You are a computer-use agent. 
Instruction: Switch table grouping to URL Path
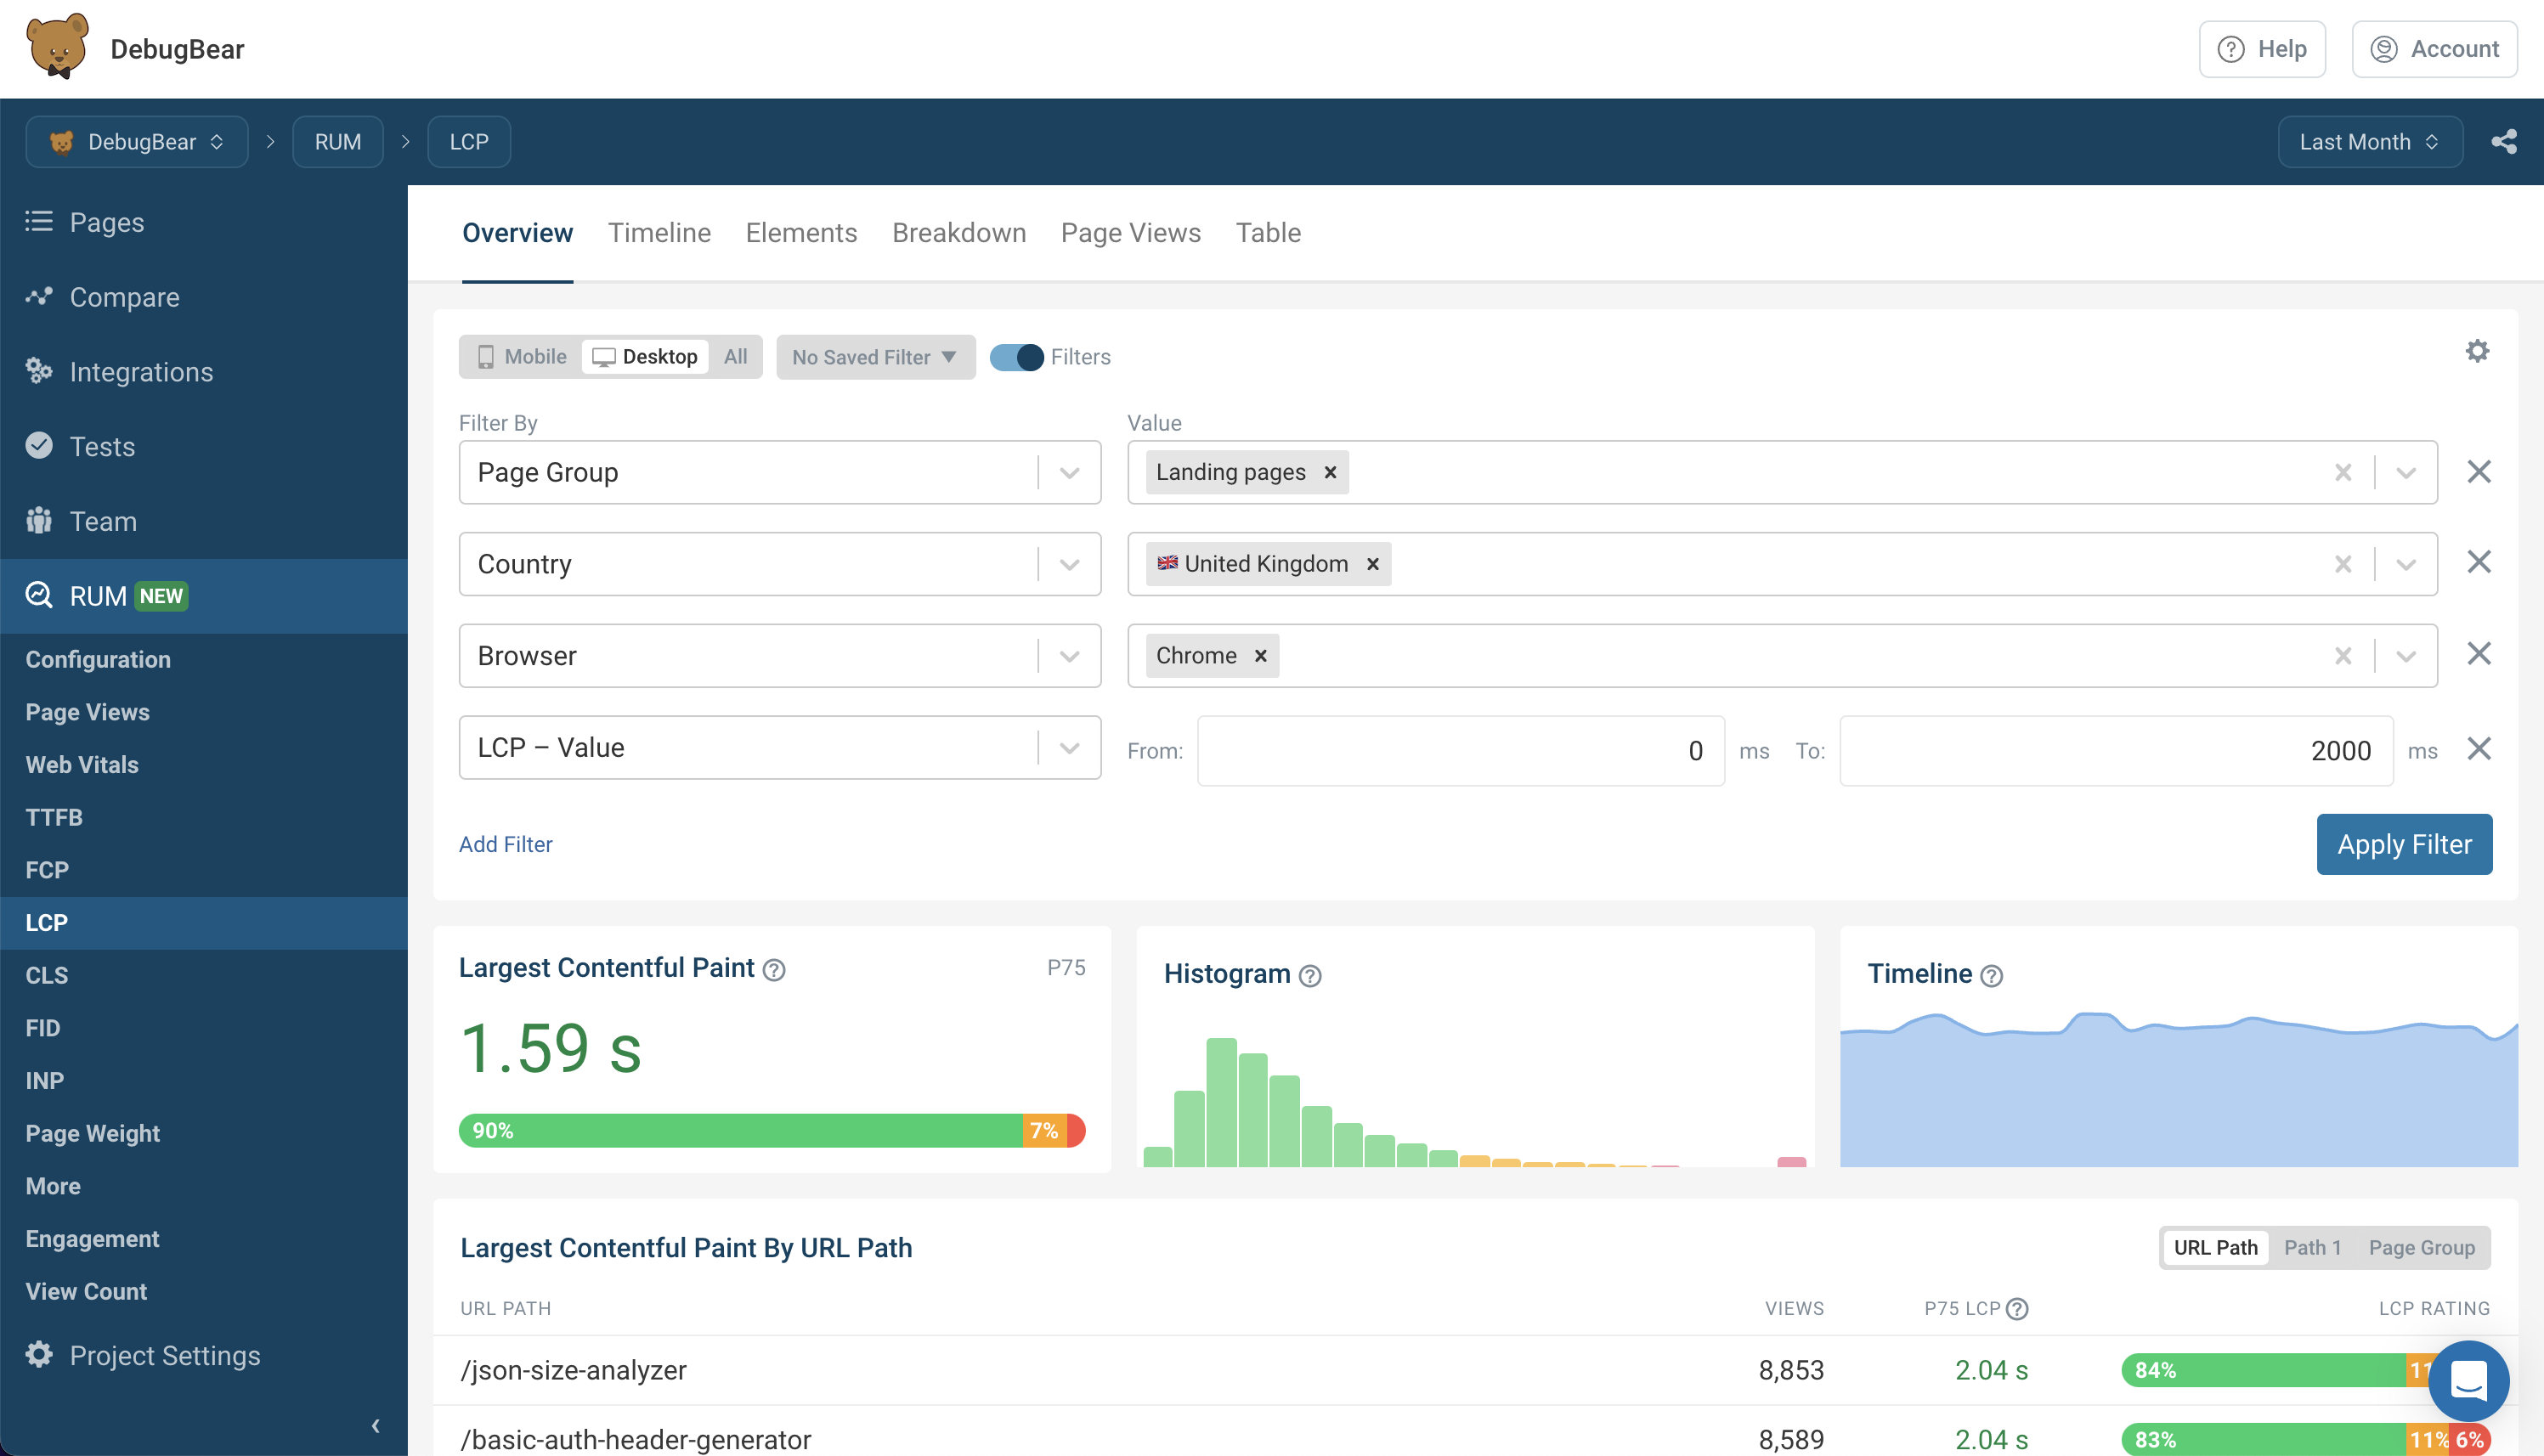pos(2215,1247)
